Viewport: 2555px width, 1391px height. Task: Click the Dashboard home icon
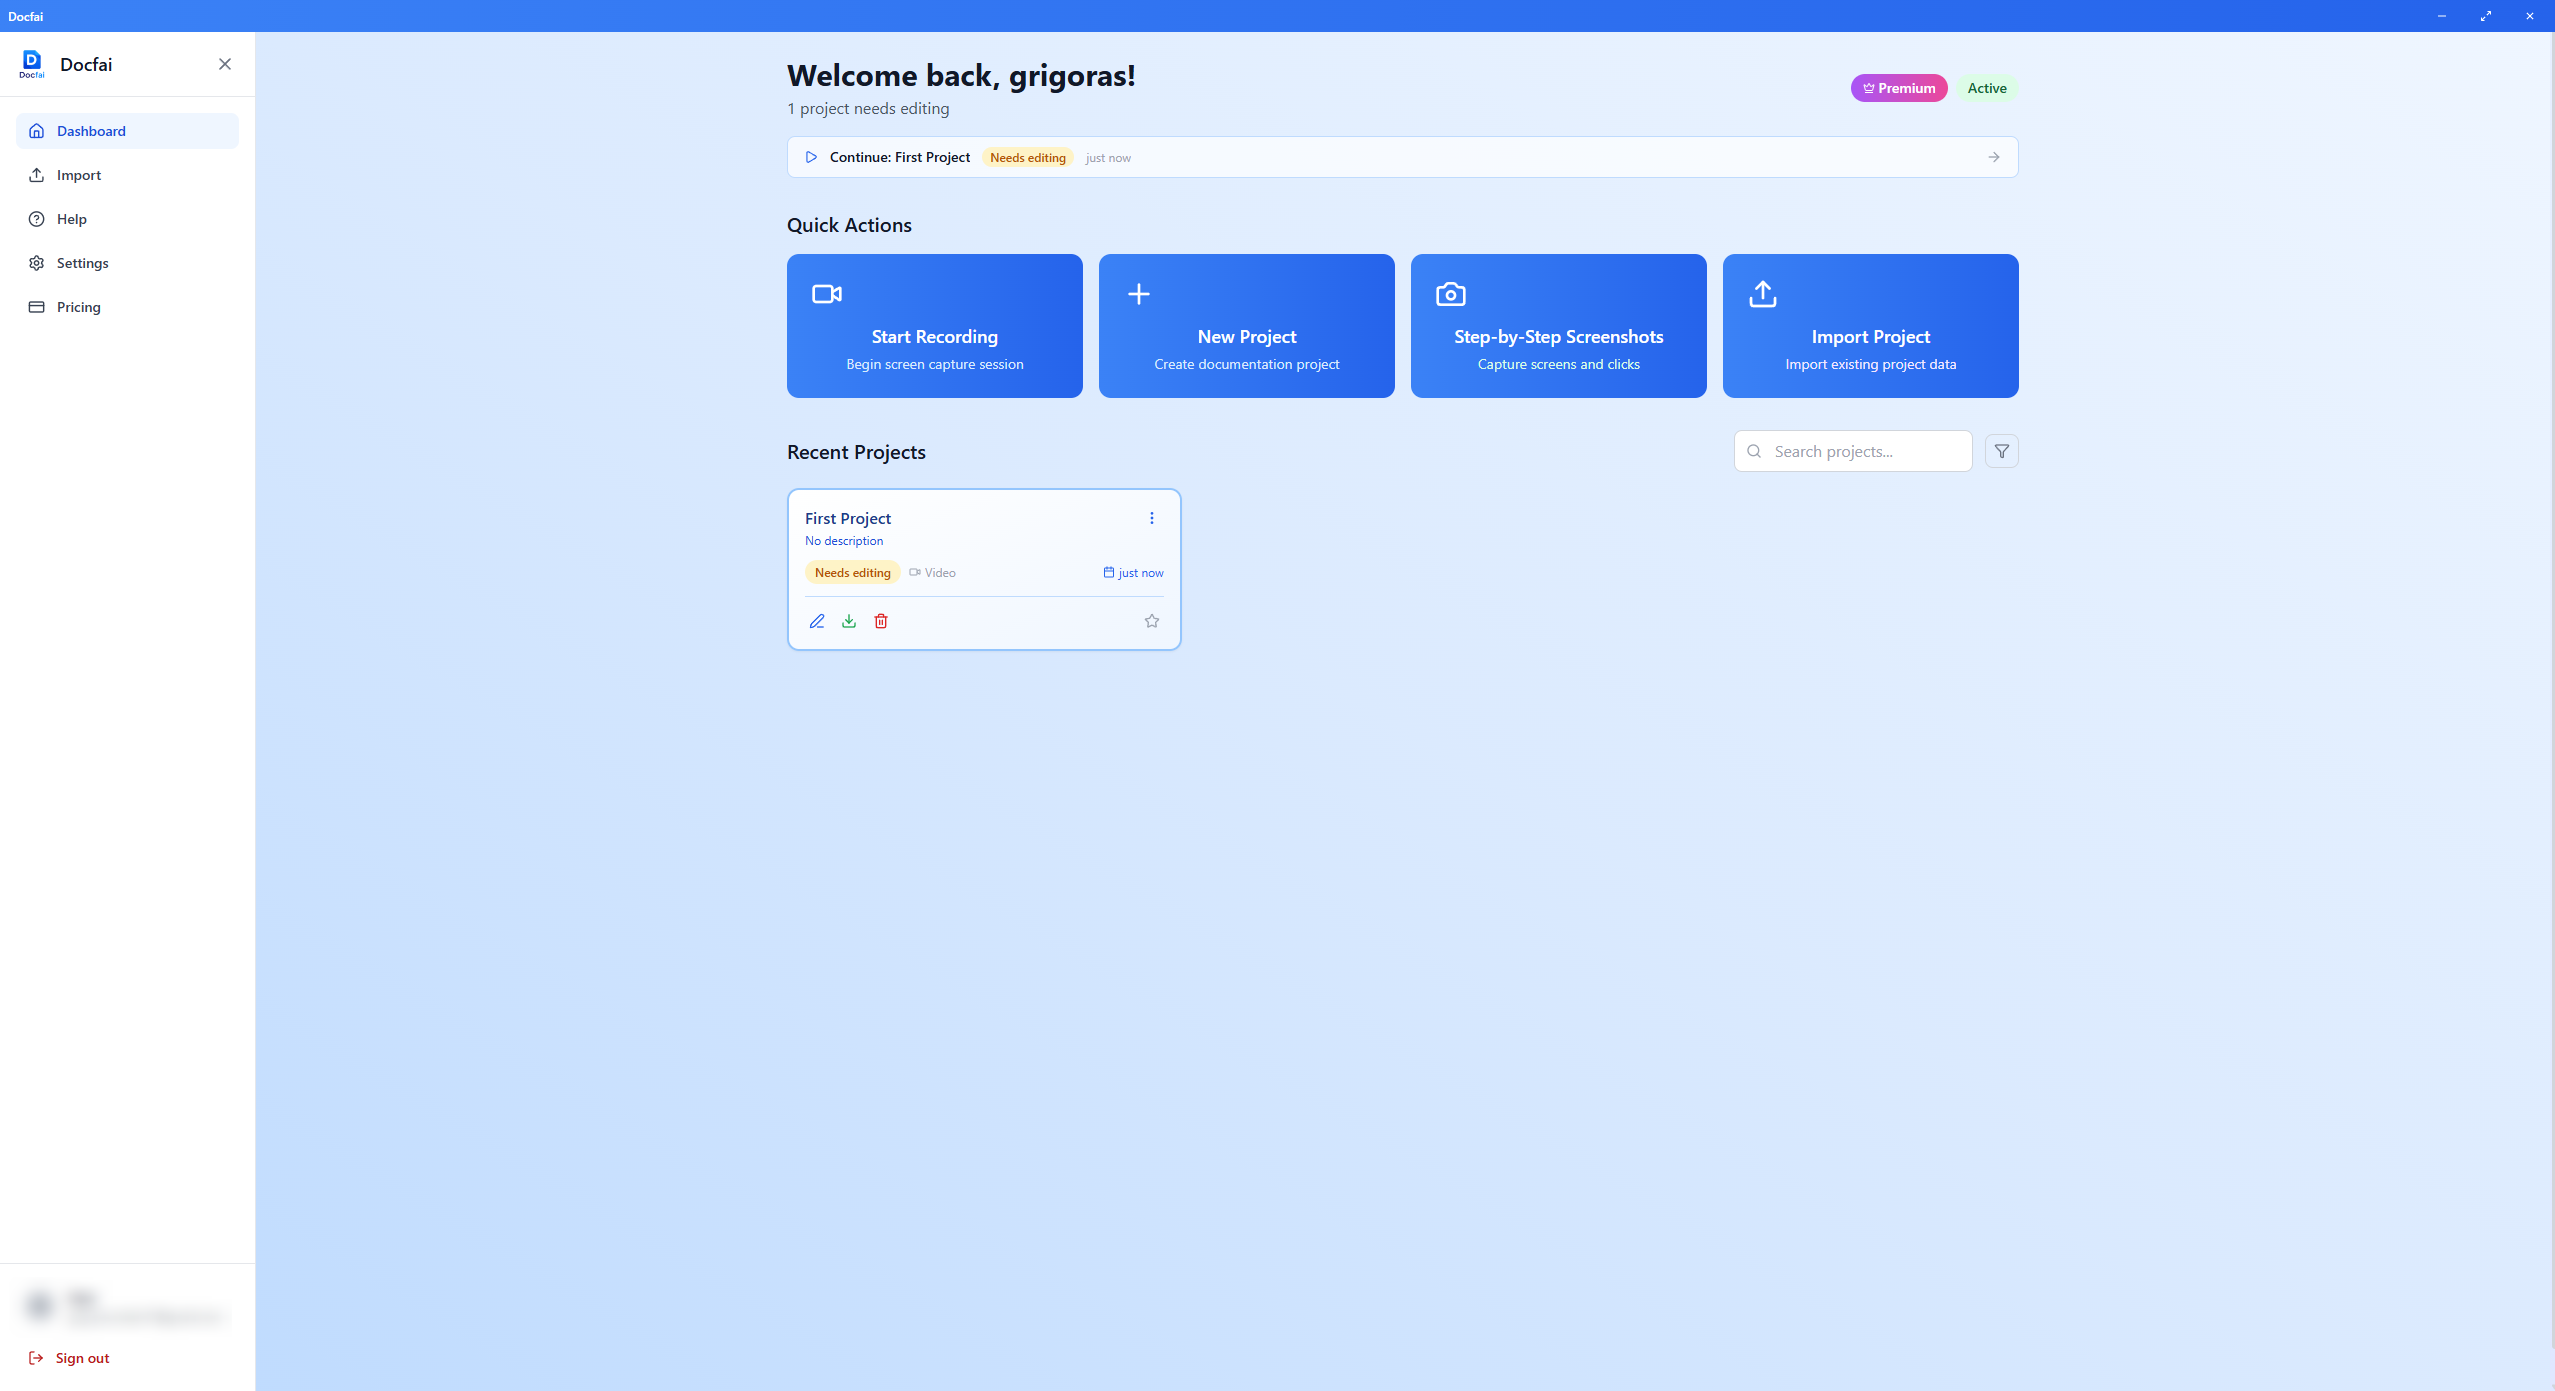37,131
